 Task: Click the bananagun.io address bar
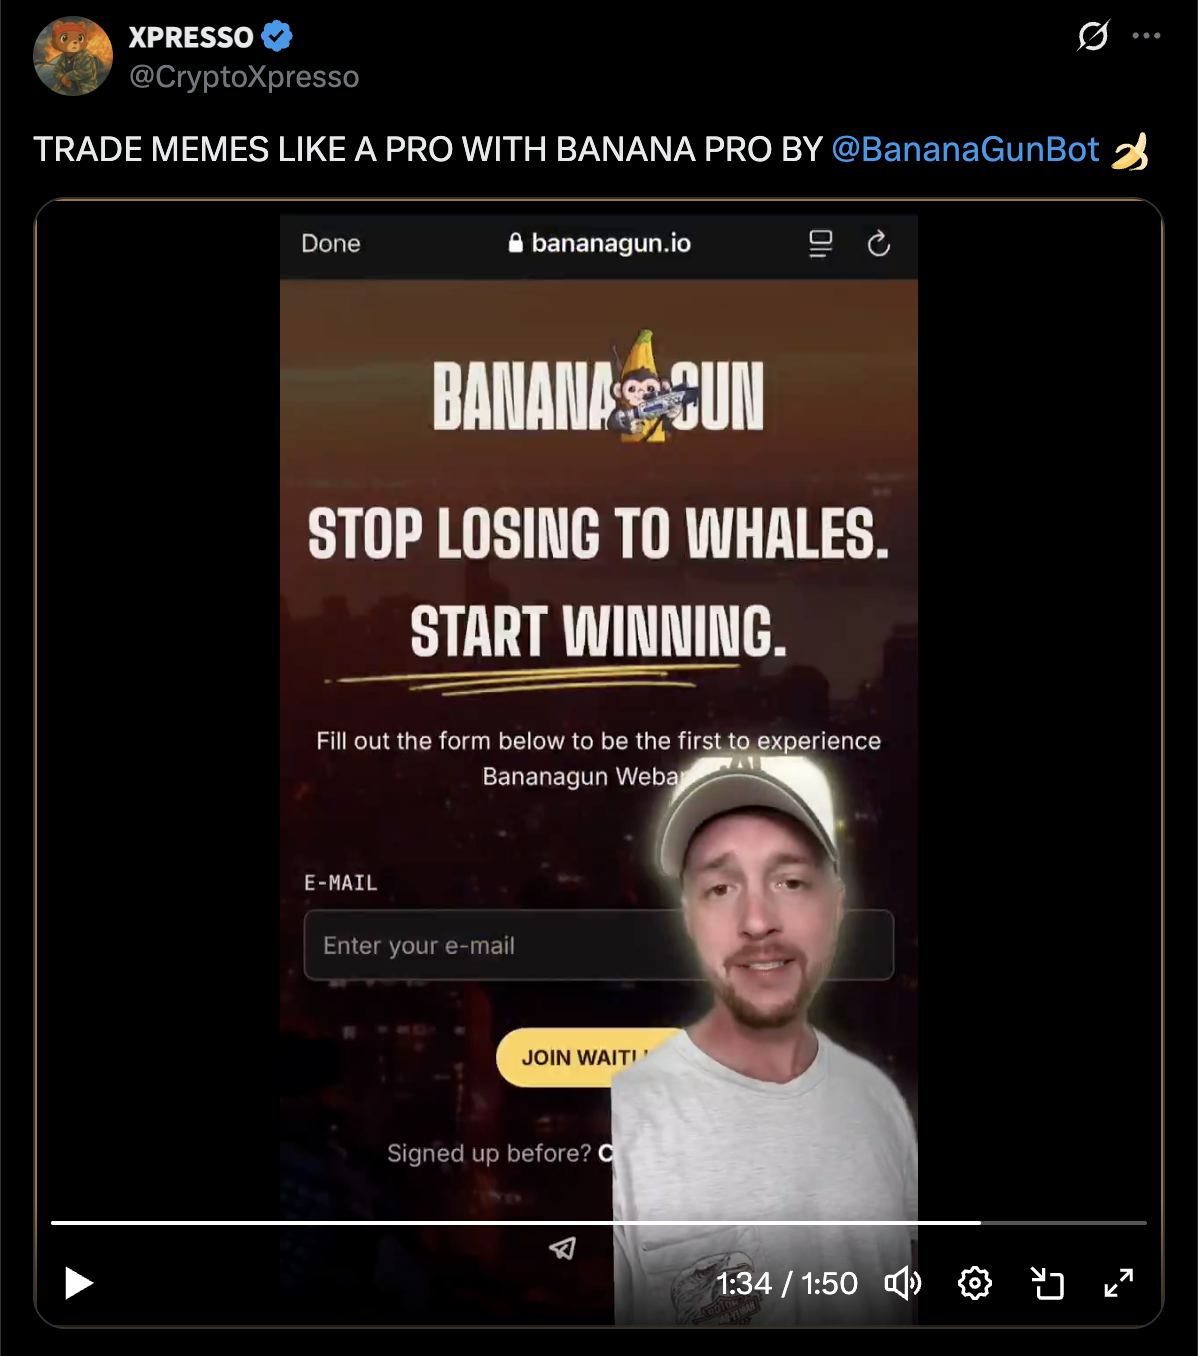click(599, 243)
